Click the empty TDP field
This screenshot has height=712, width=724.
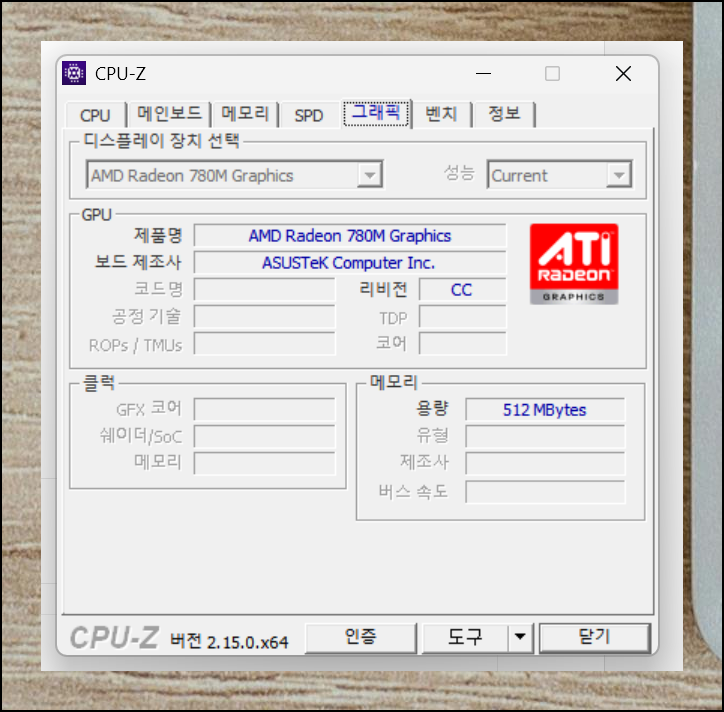coord(462,317)
